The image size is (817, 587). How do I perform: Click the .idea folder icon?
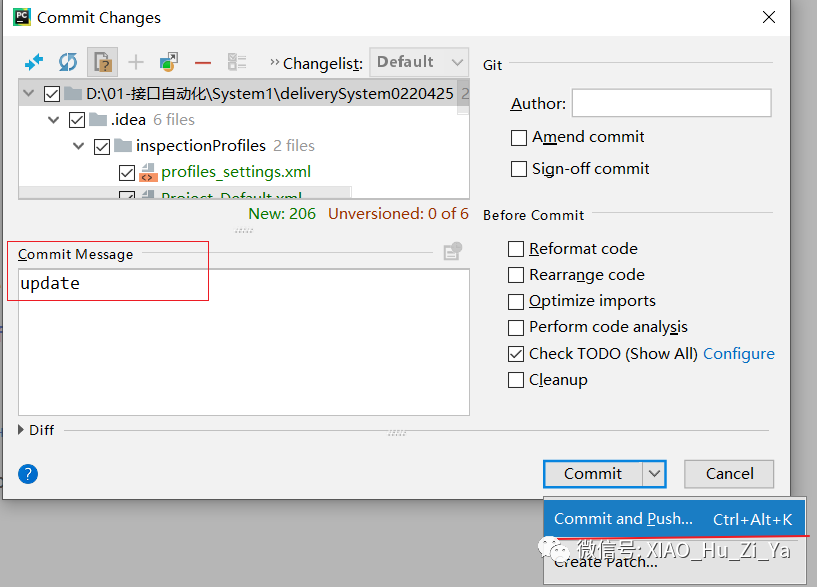[98, 120]
